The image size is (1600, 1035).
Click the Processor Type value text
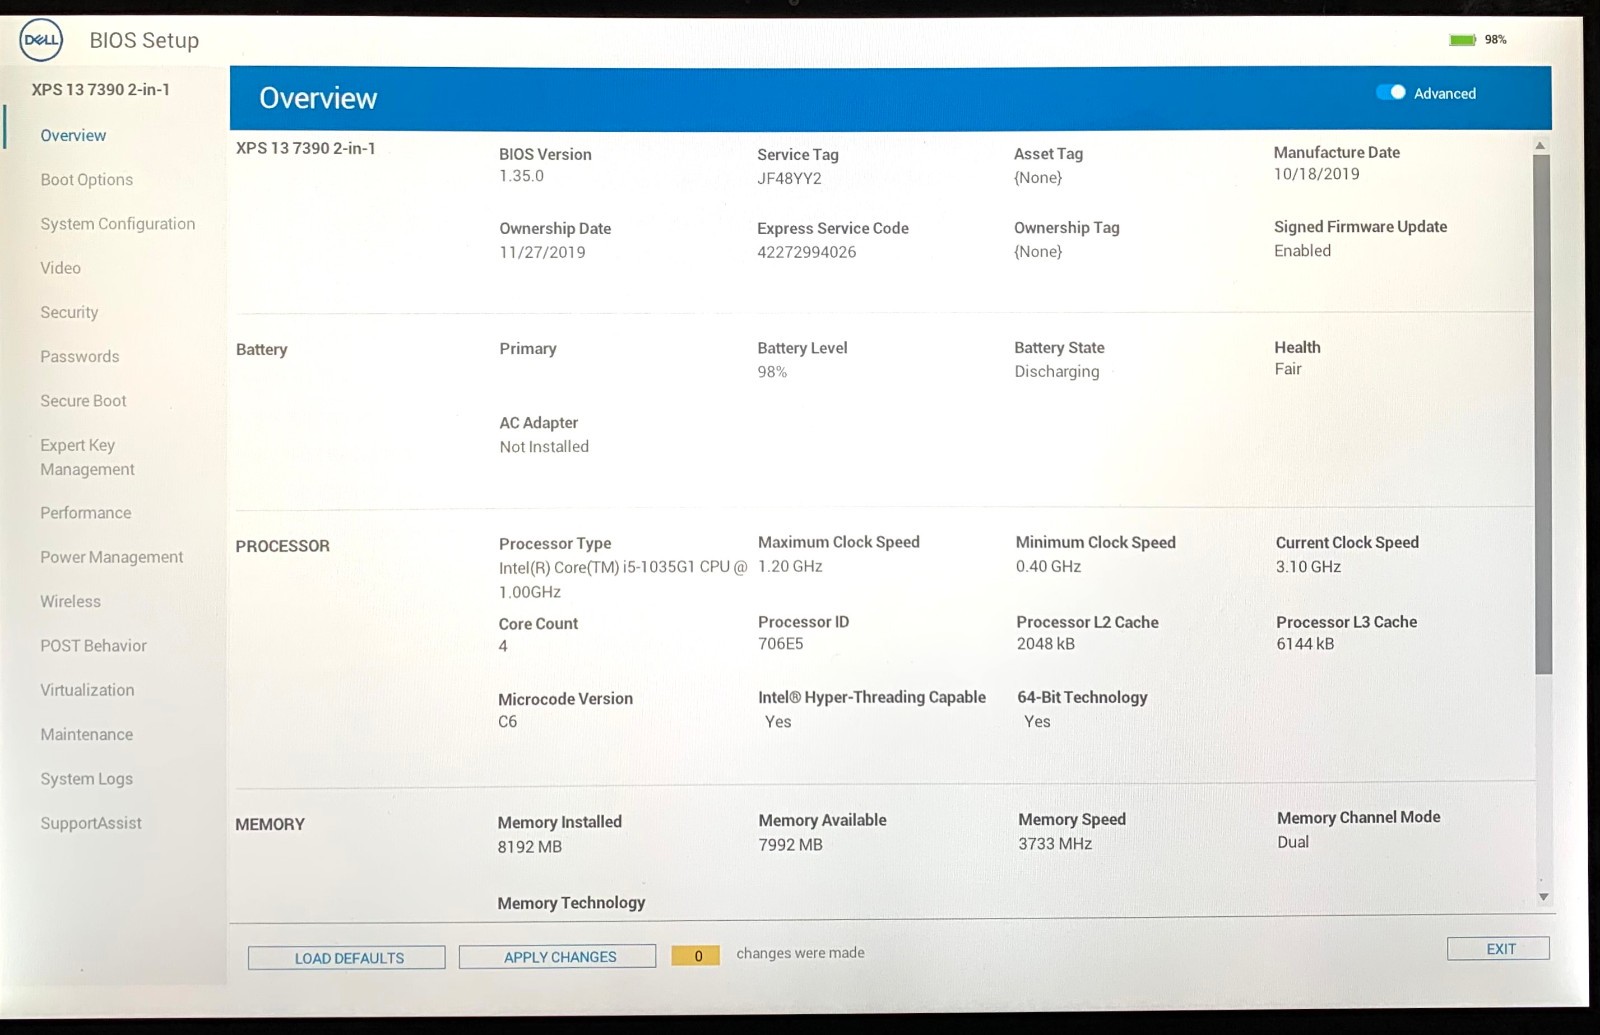click(x=623, y=579)
